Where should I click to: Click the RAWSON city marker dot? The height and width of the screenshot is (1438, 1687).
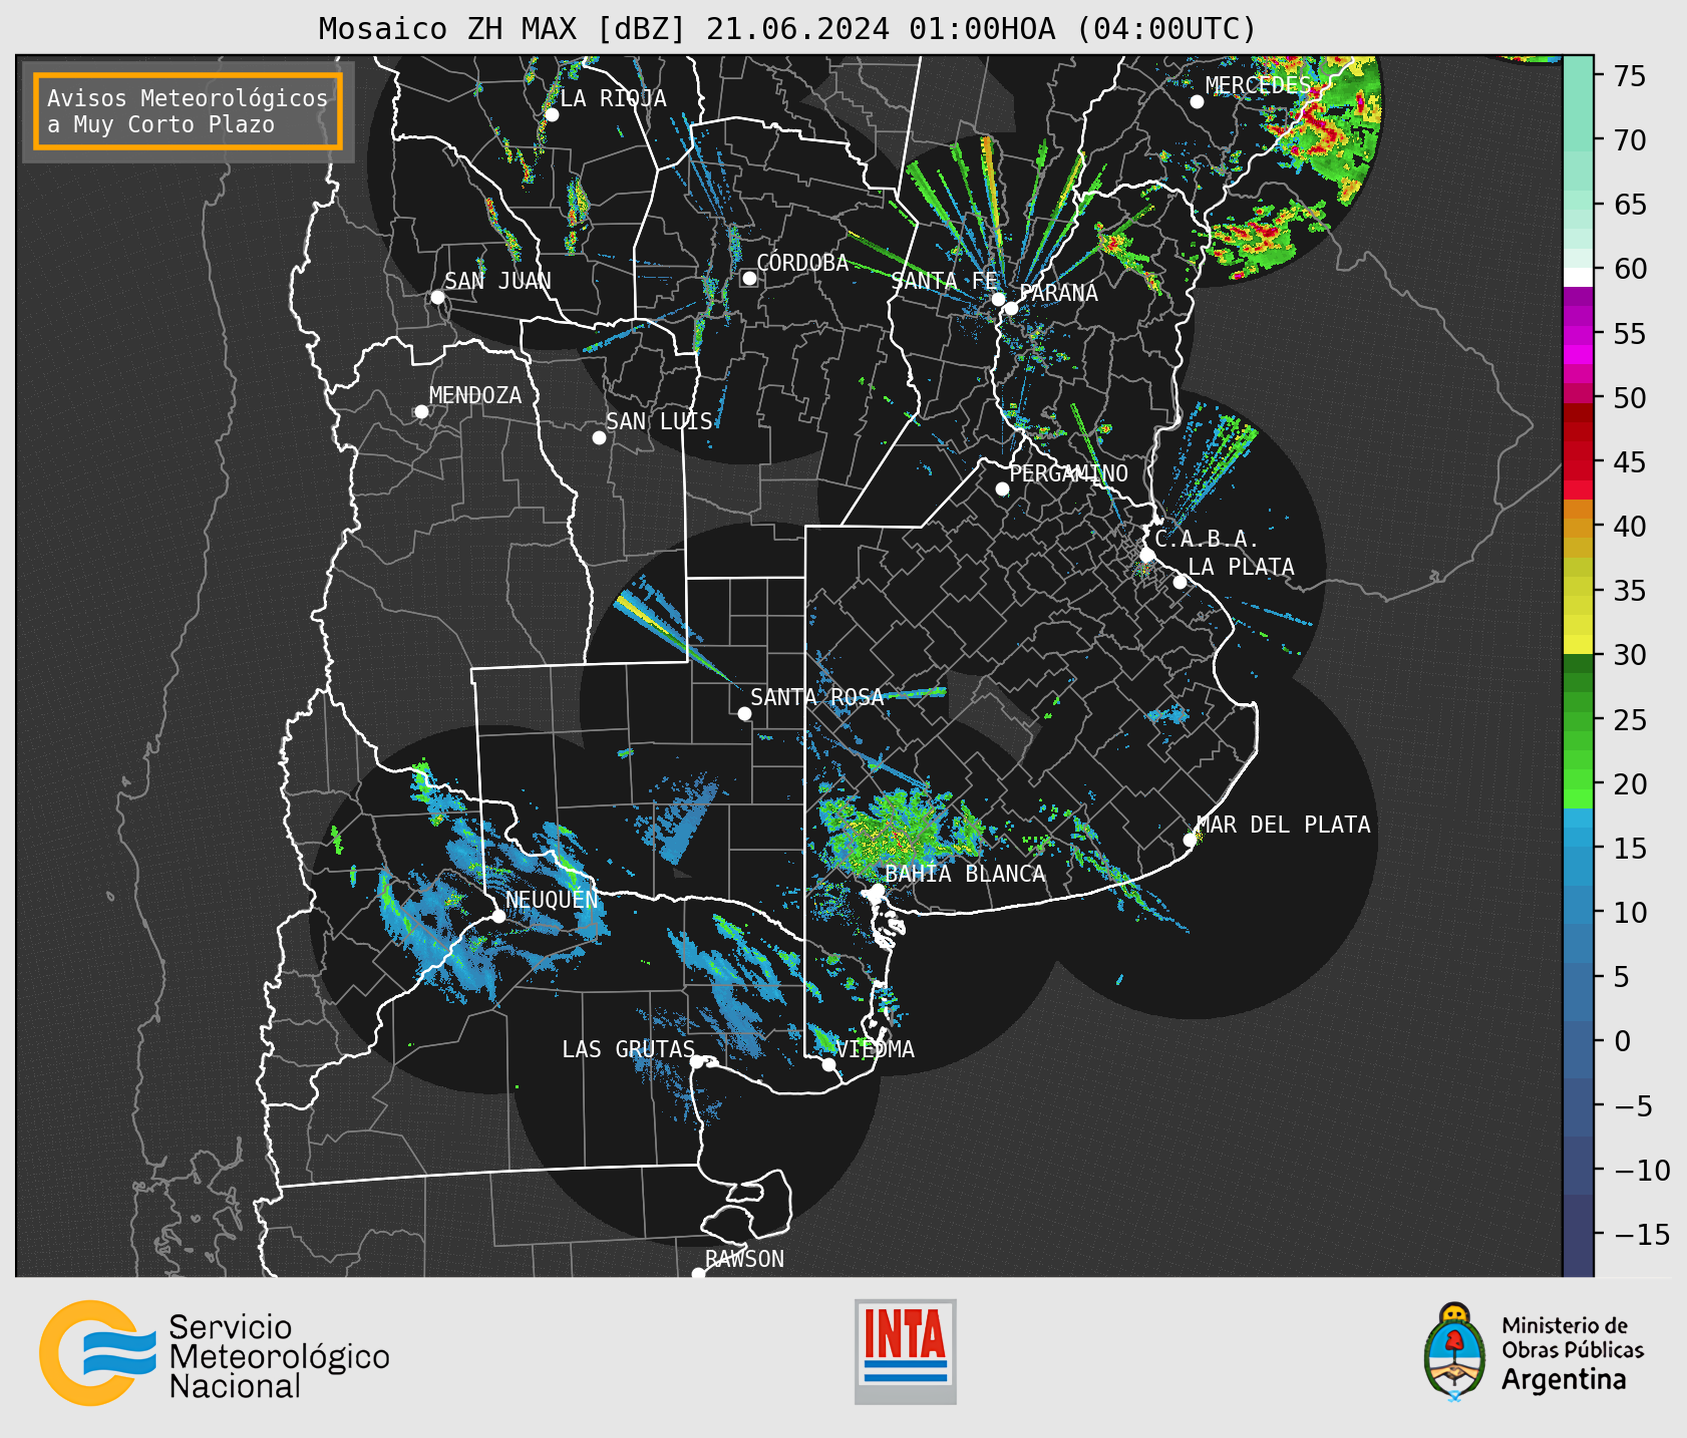698,1274
